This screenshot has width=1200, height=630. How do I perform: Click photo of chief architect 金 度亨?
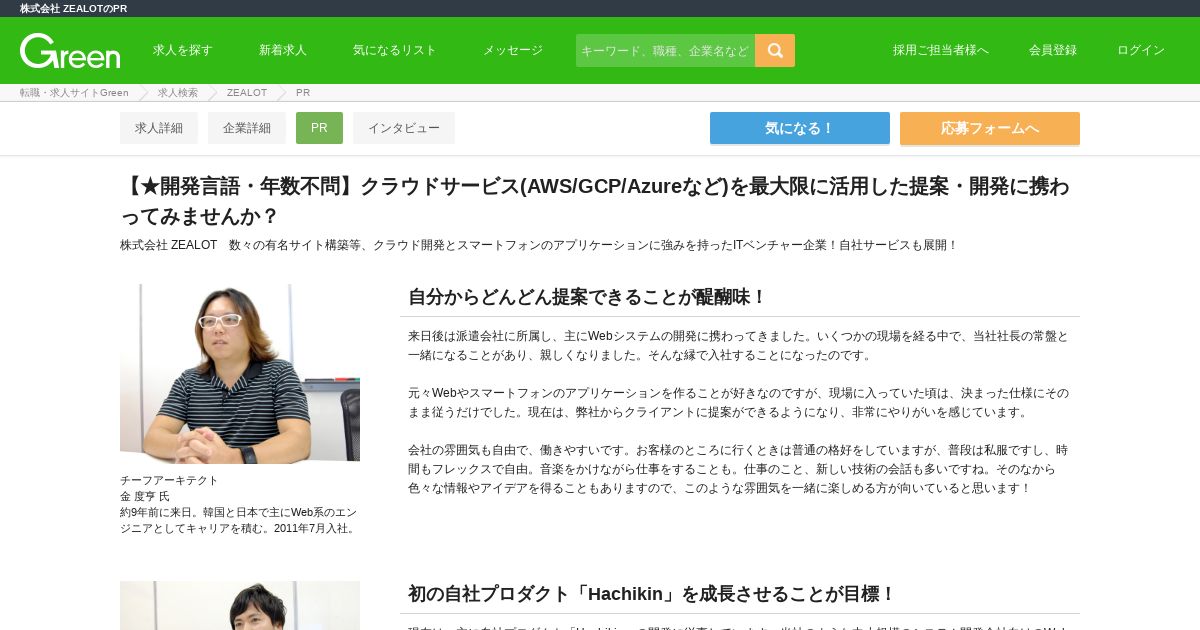(240, 374)
